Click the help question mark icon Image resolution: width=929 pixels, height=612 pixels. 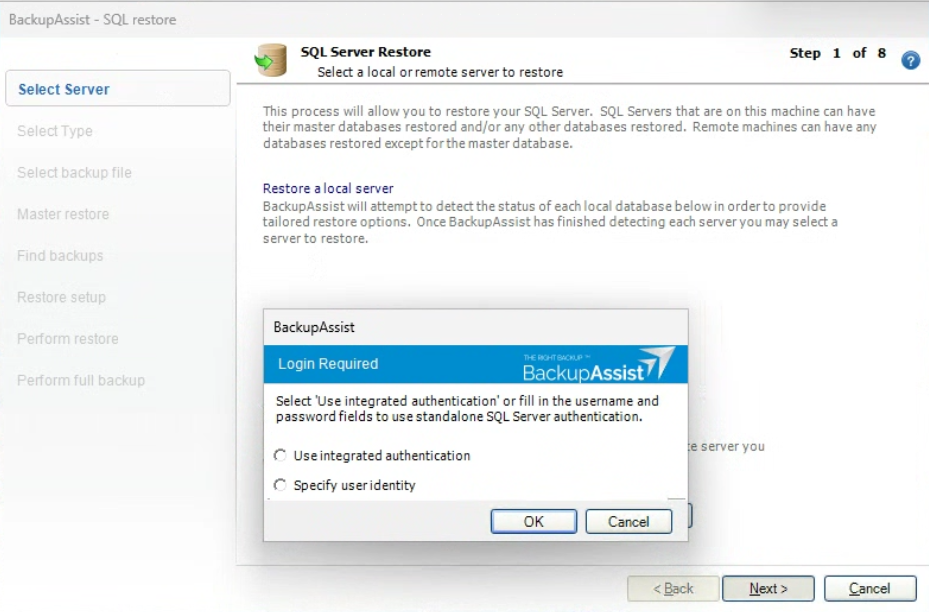(909, 60)
